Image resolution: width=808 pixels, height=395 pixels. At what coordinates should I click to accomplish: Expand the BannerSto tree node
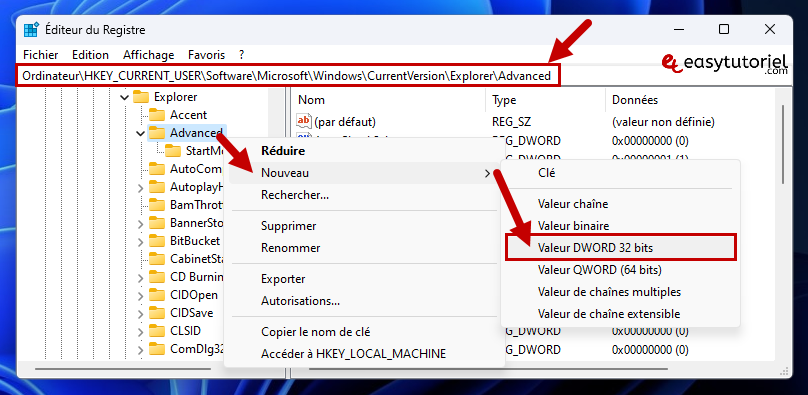click(x=140, y=224)
